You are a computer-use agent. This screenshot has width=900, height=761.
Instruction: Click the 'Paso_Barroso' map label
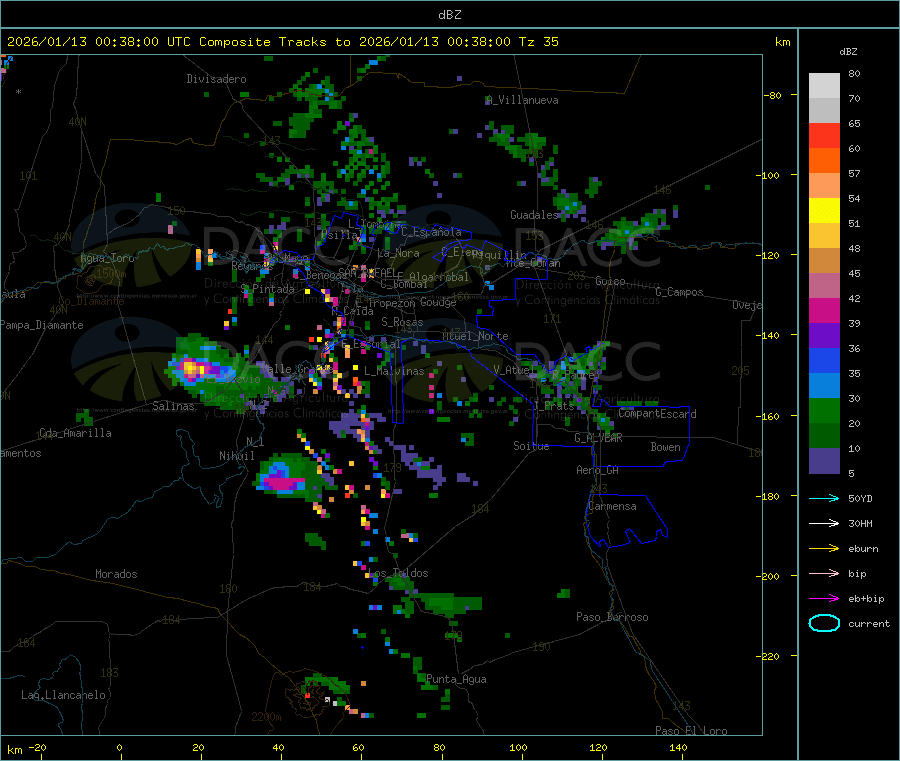point(612,617)
